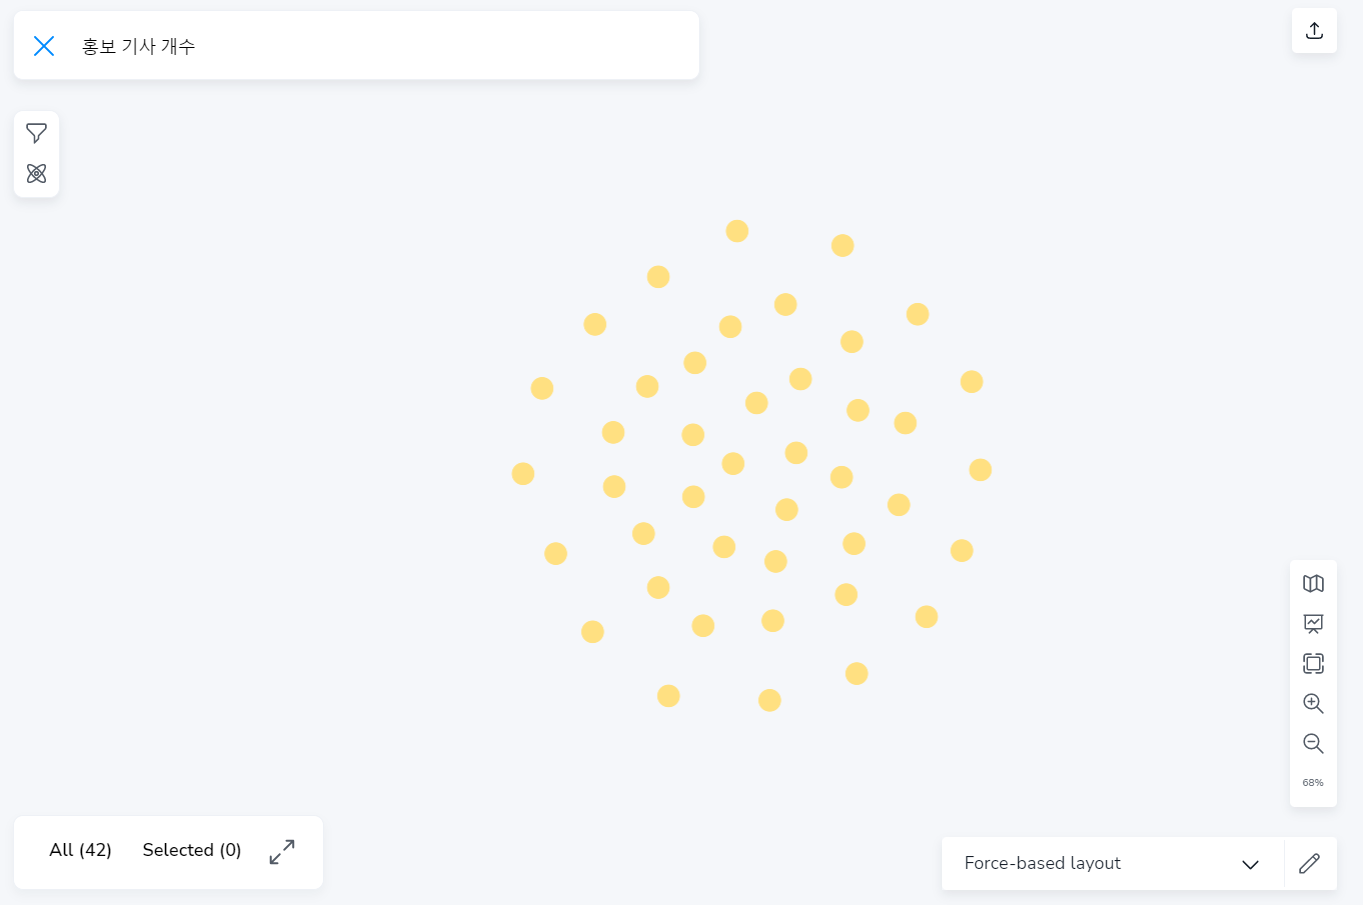Zoom out with magnifier minus

1313,744
